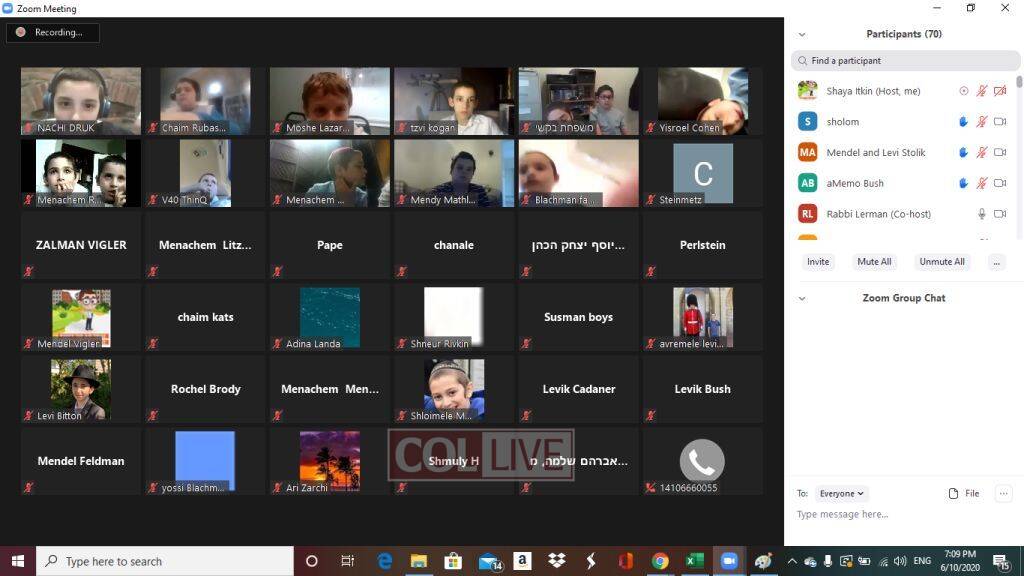This screenshot has height=576, width=1024.
Task: Click the Recording status label
Action: coord(58,32)
